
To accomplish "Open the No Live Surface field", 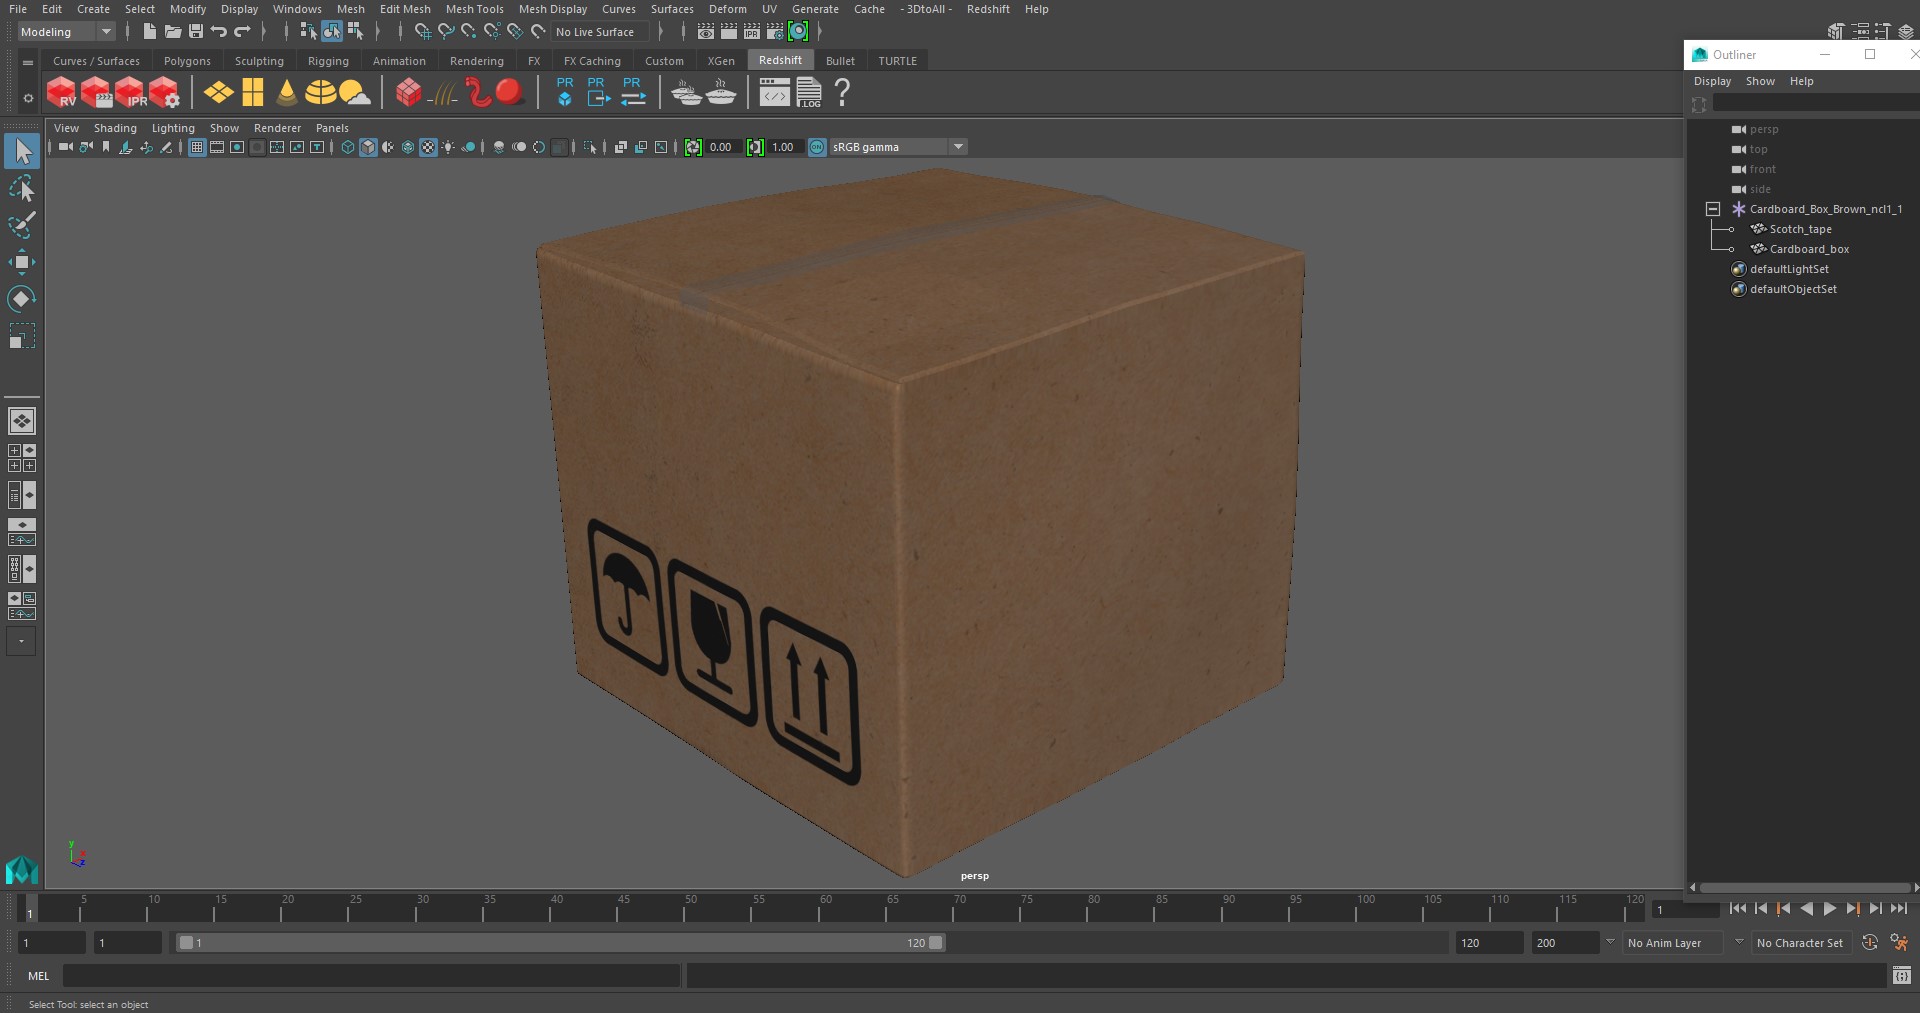I will [600, 32].
